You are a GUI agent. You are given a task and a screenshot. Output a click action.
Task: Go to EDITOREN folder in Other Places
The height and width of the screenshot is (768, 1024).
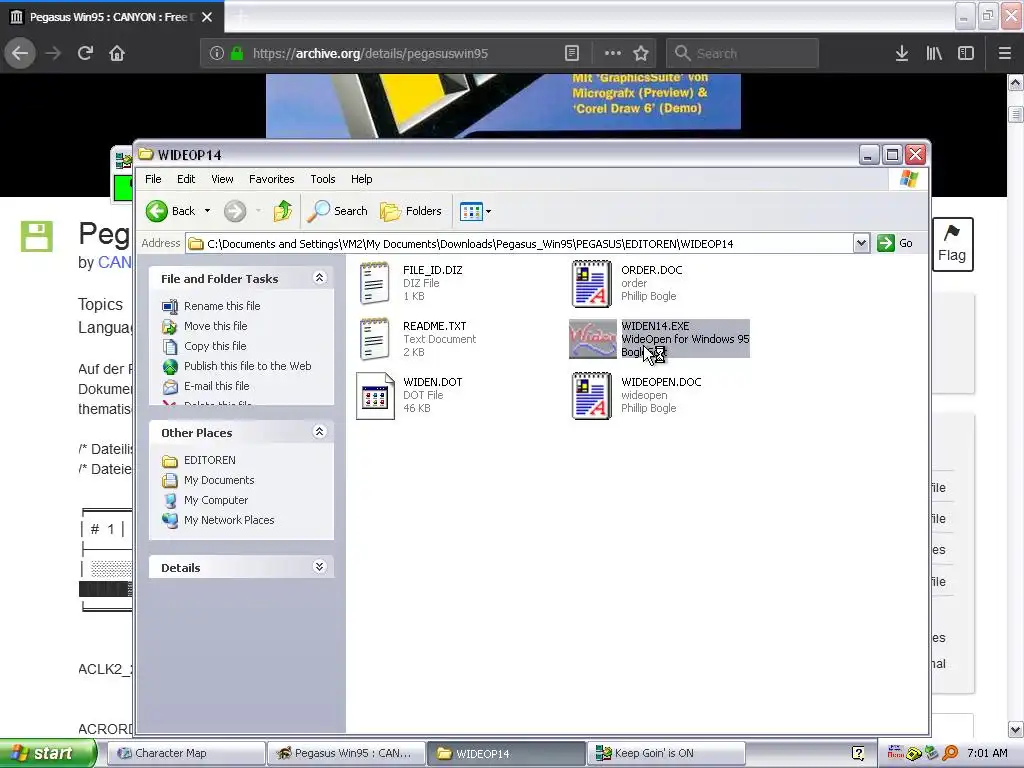[210, 460]
